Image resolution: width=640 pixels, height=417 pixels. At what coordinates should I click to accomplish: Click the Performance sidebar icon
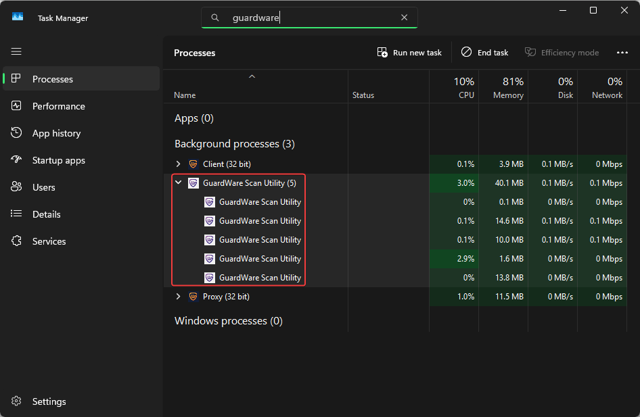coord(16,106)
